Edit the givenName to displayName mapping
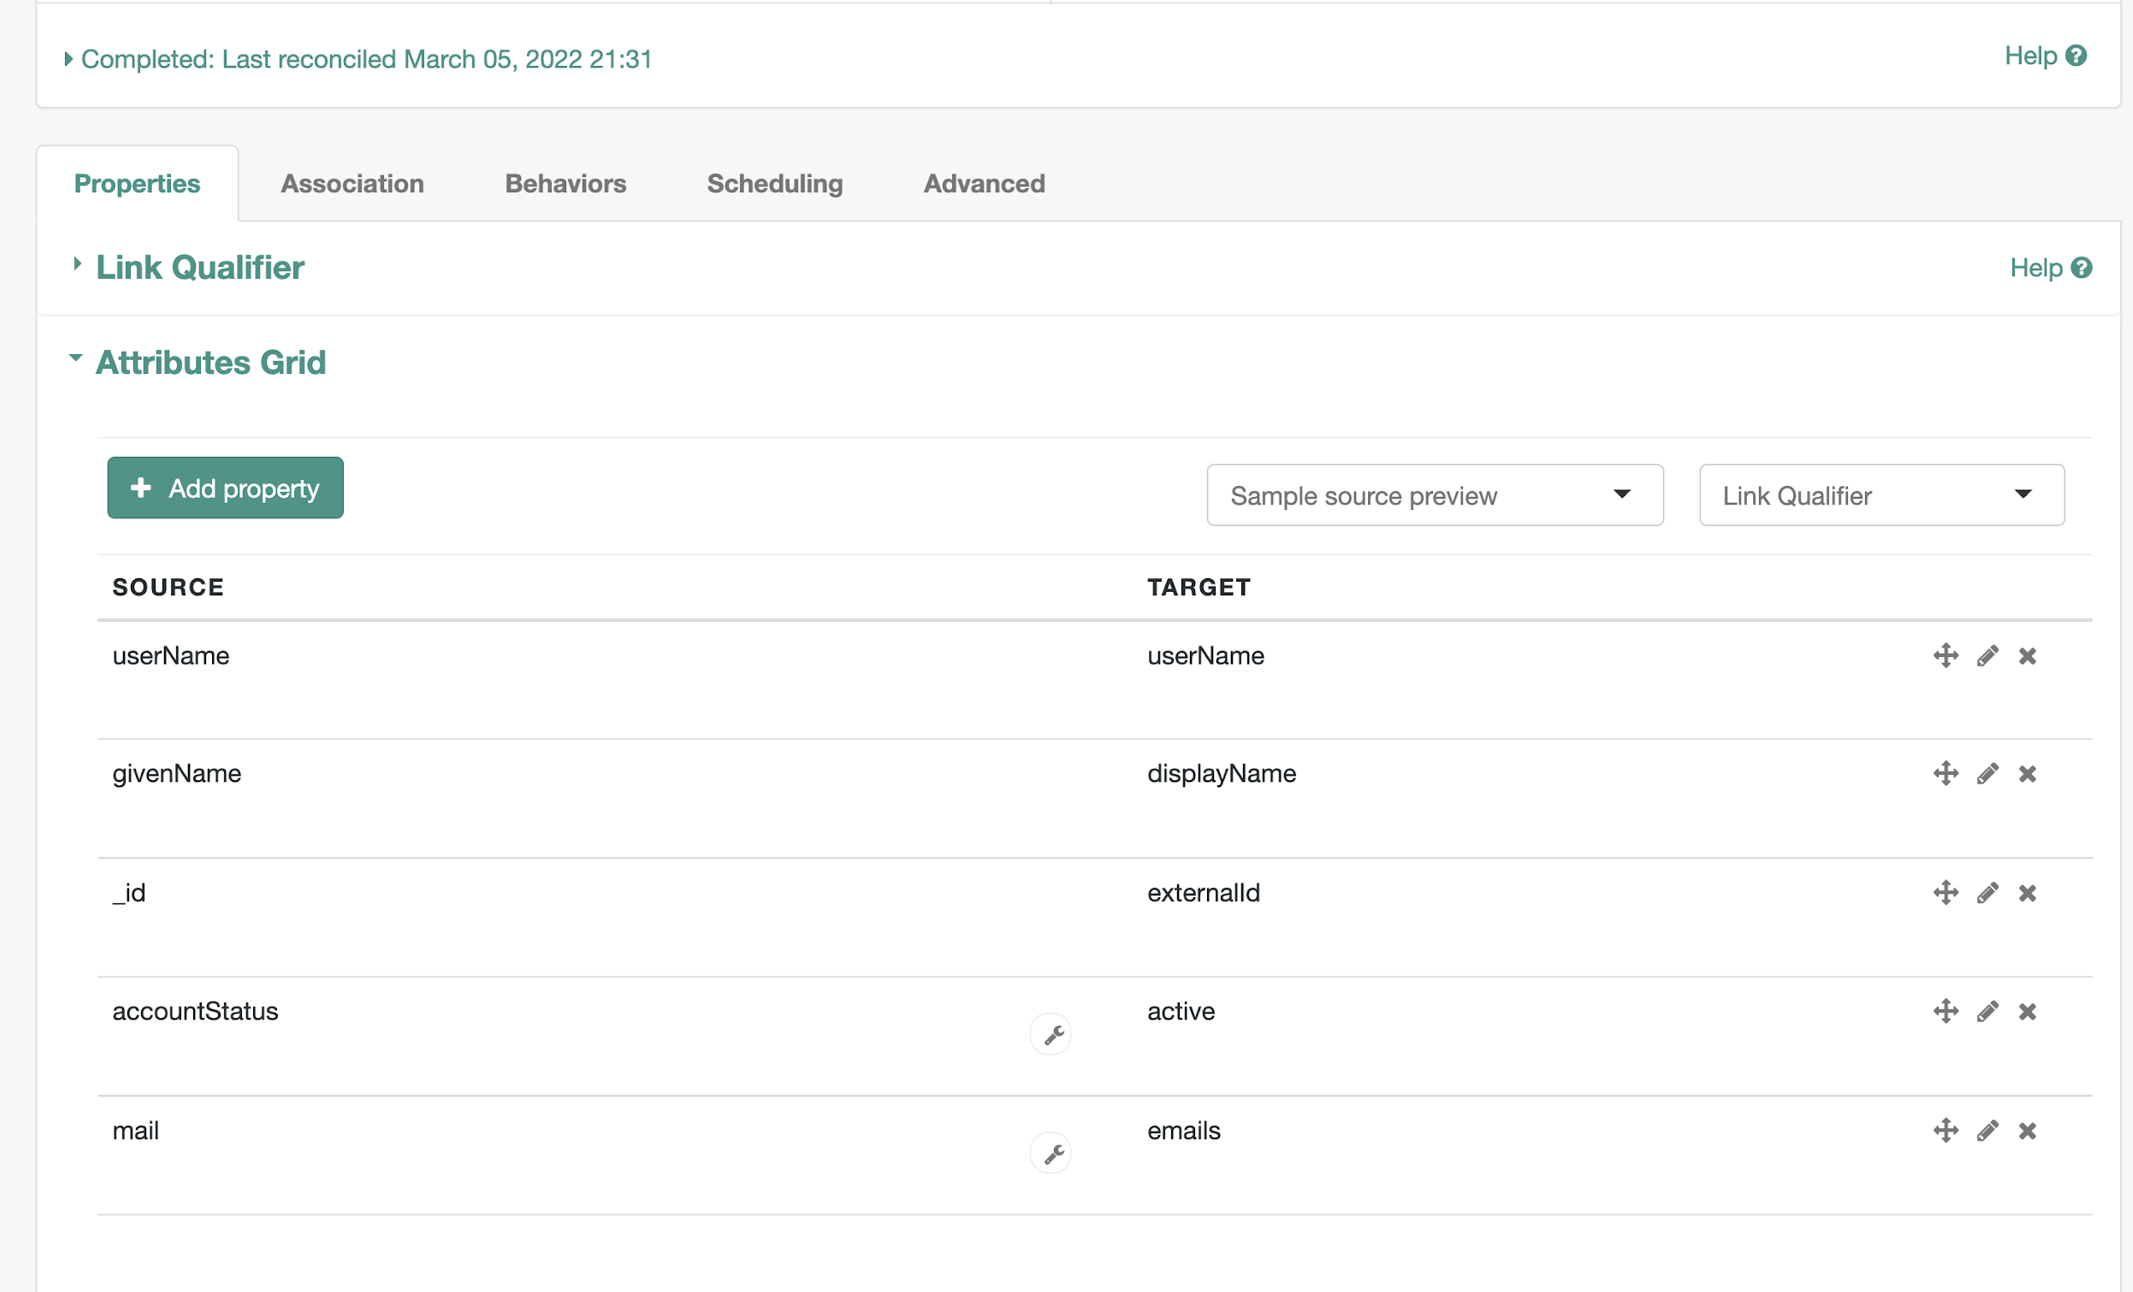The width and height of the screenshot is (2133, 1292). coord(1987,774)
